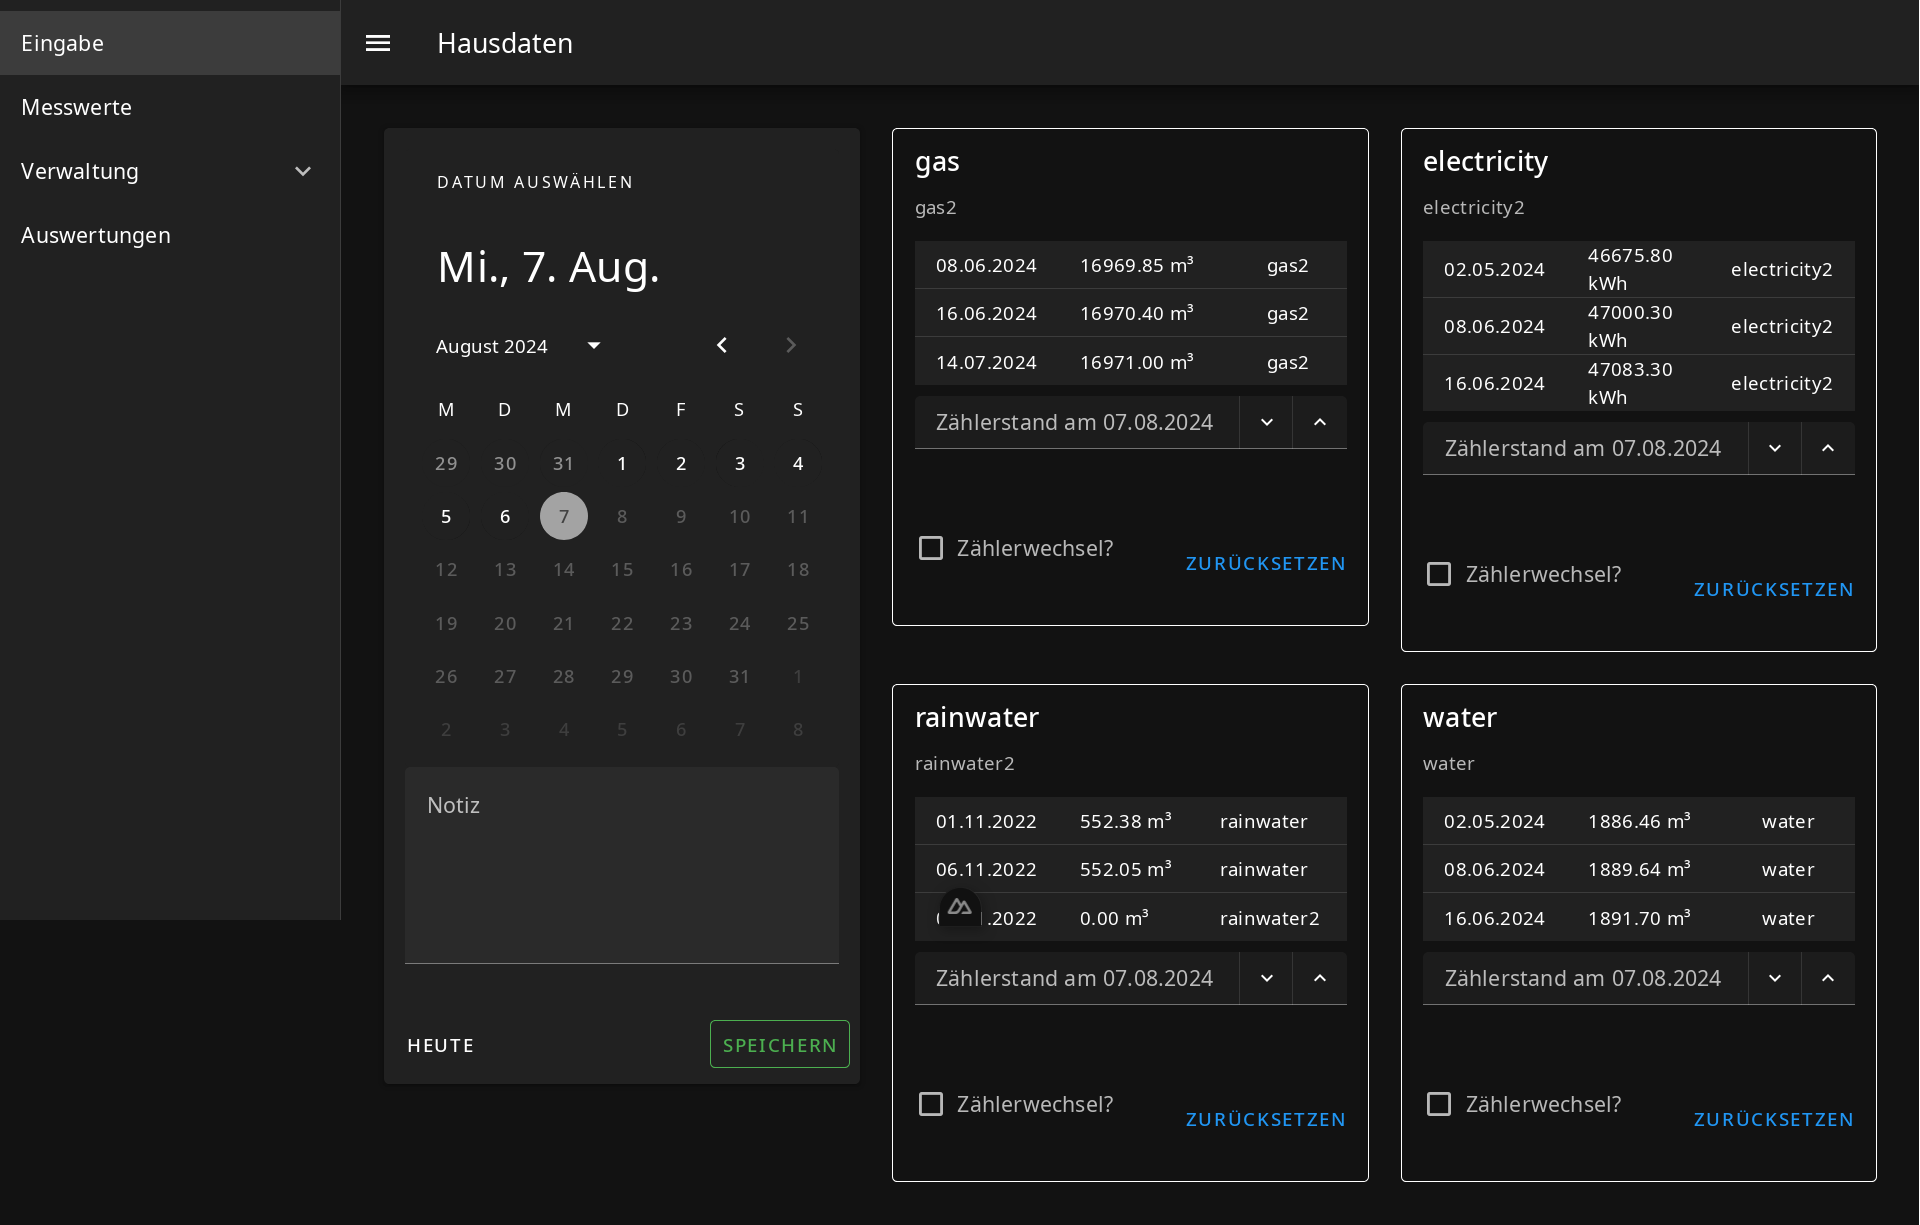This screenshot has height=1225, width=1920.
Task: Reset the water meter entry
Action: [x=1773, y=1120]
